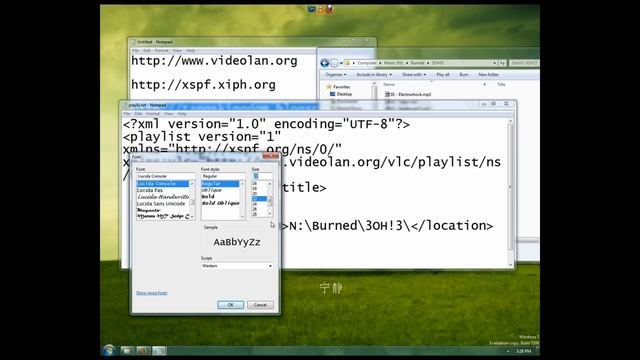Expand Explorer address bar history dropdown

494,63
